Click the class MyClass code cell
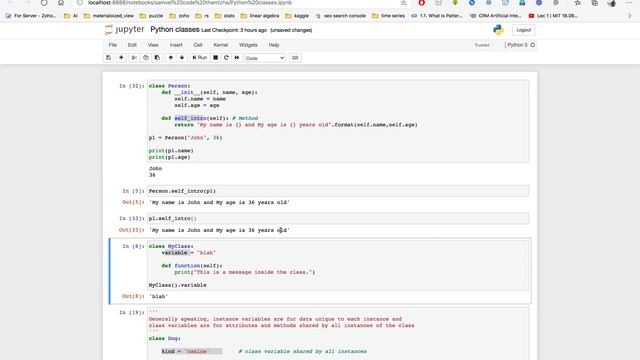Screen dimensions: 640x360 click(x=338, y=265)
